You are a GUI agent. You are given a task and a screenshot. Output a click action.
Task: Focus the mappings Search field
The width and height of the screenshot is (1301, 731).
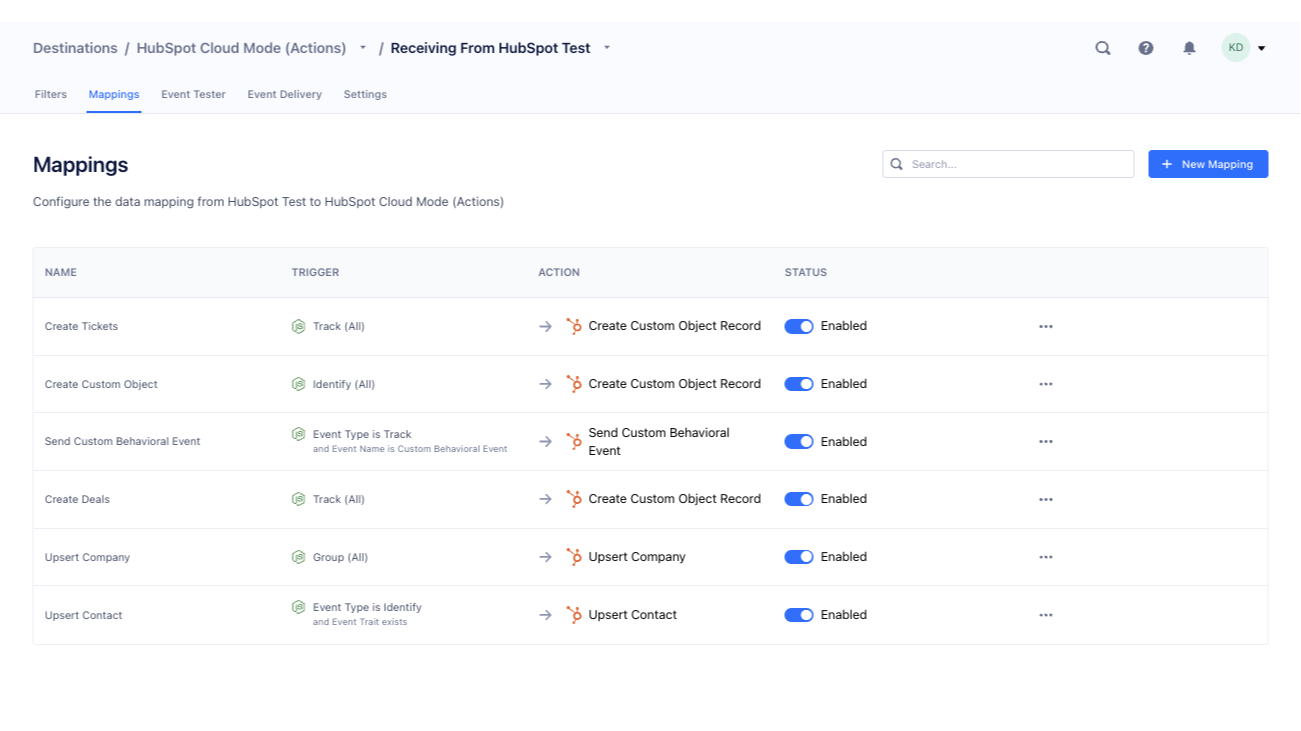tap(1008, 164)
